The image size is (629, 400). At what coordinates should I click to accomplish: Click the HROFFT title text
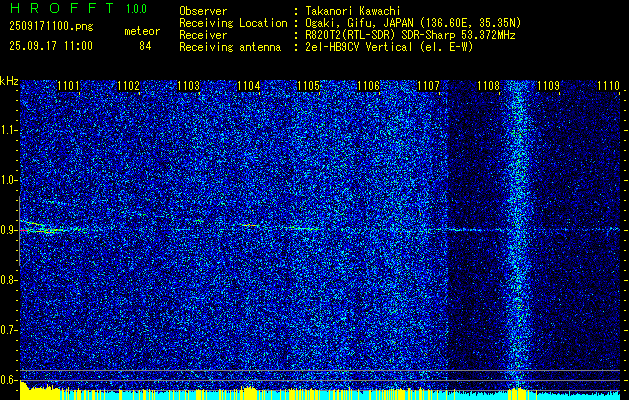62,8
